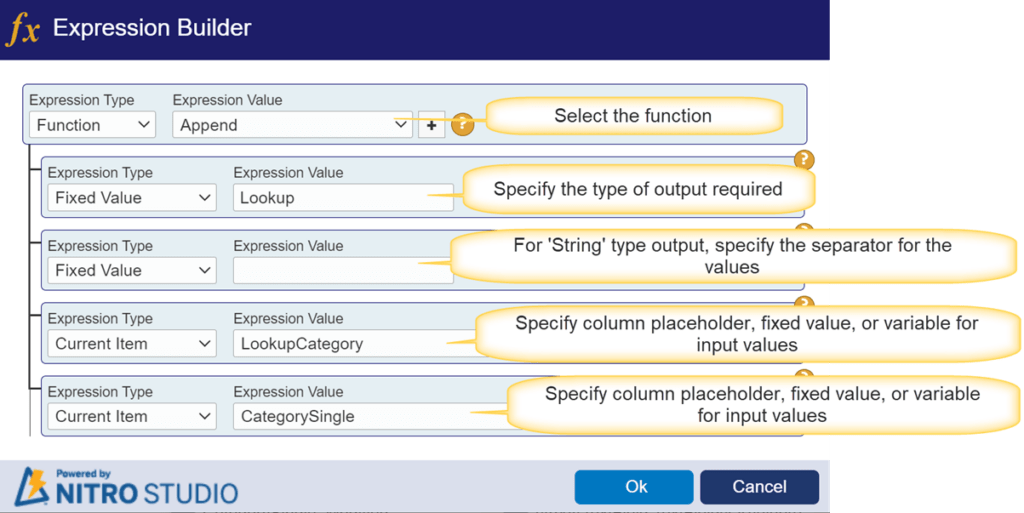1024x513 pixels.
Task: Click the LookupCategory expression value field
Action: pos(353,343)
